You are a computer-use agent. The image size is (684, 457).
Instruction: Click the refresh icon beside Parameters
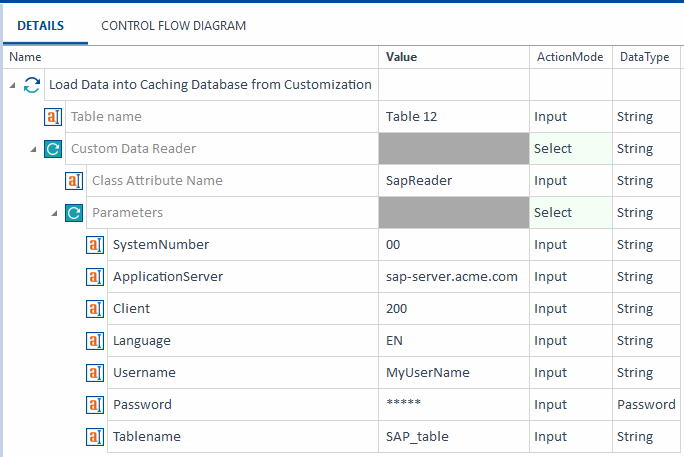point(74,213)
